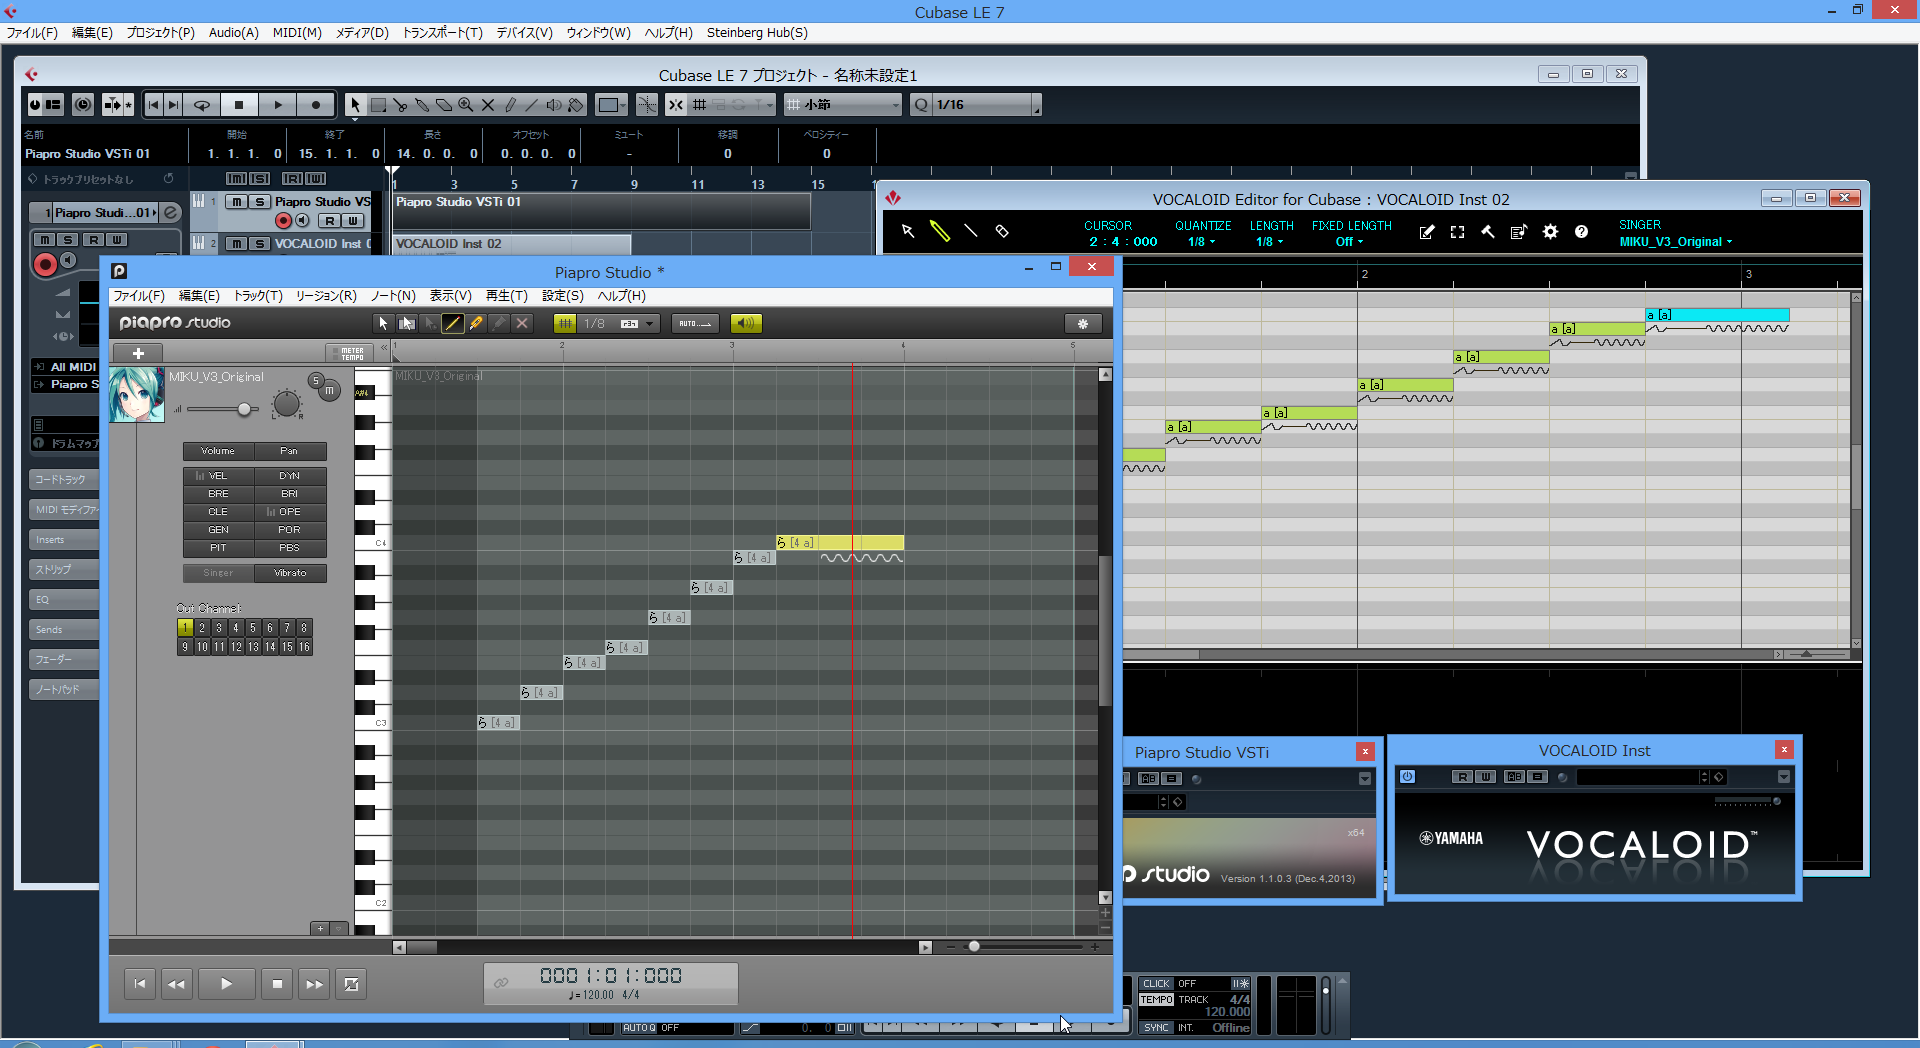Image resolution: width=1920 pixels, height=1048 pixels.
Task: Click Play in Piapro Studio transport
Action: click(x=226, y=984)
